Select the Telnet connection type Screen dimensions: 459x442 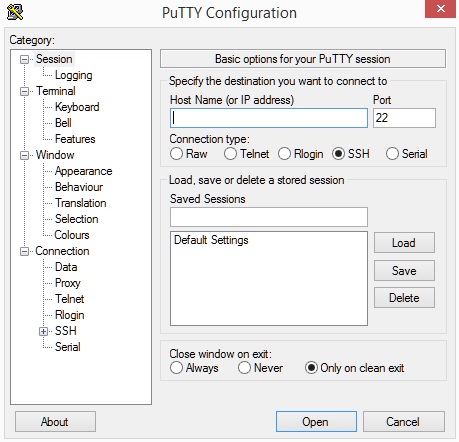pyautogui.click(x=230, y=154)
